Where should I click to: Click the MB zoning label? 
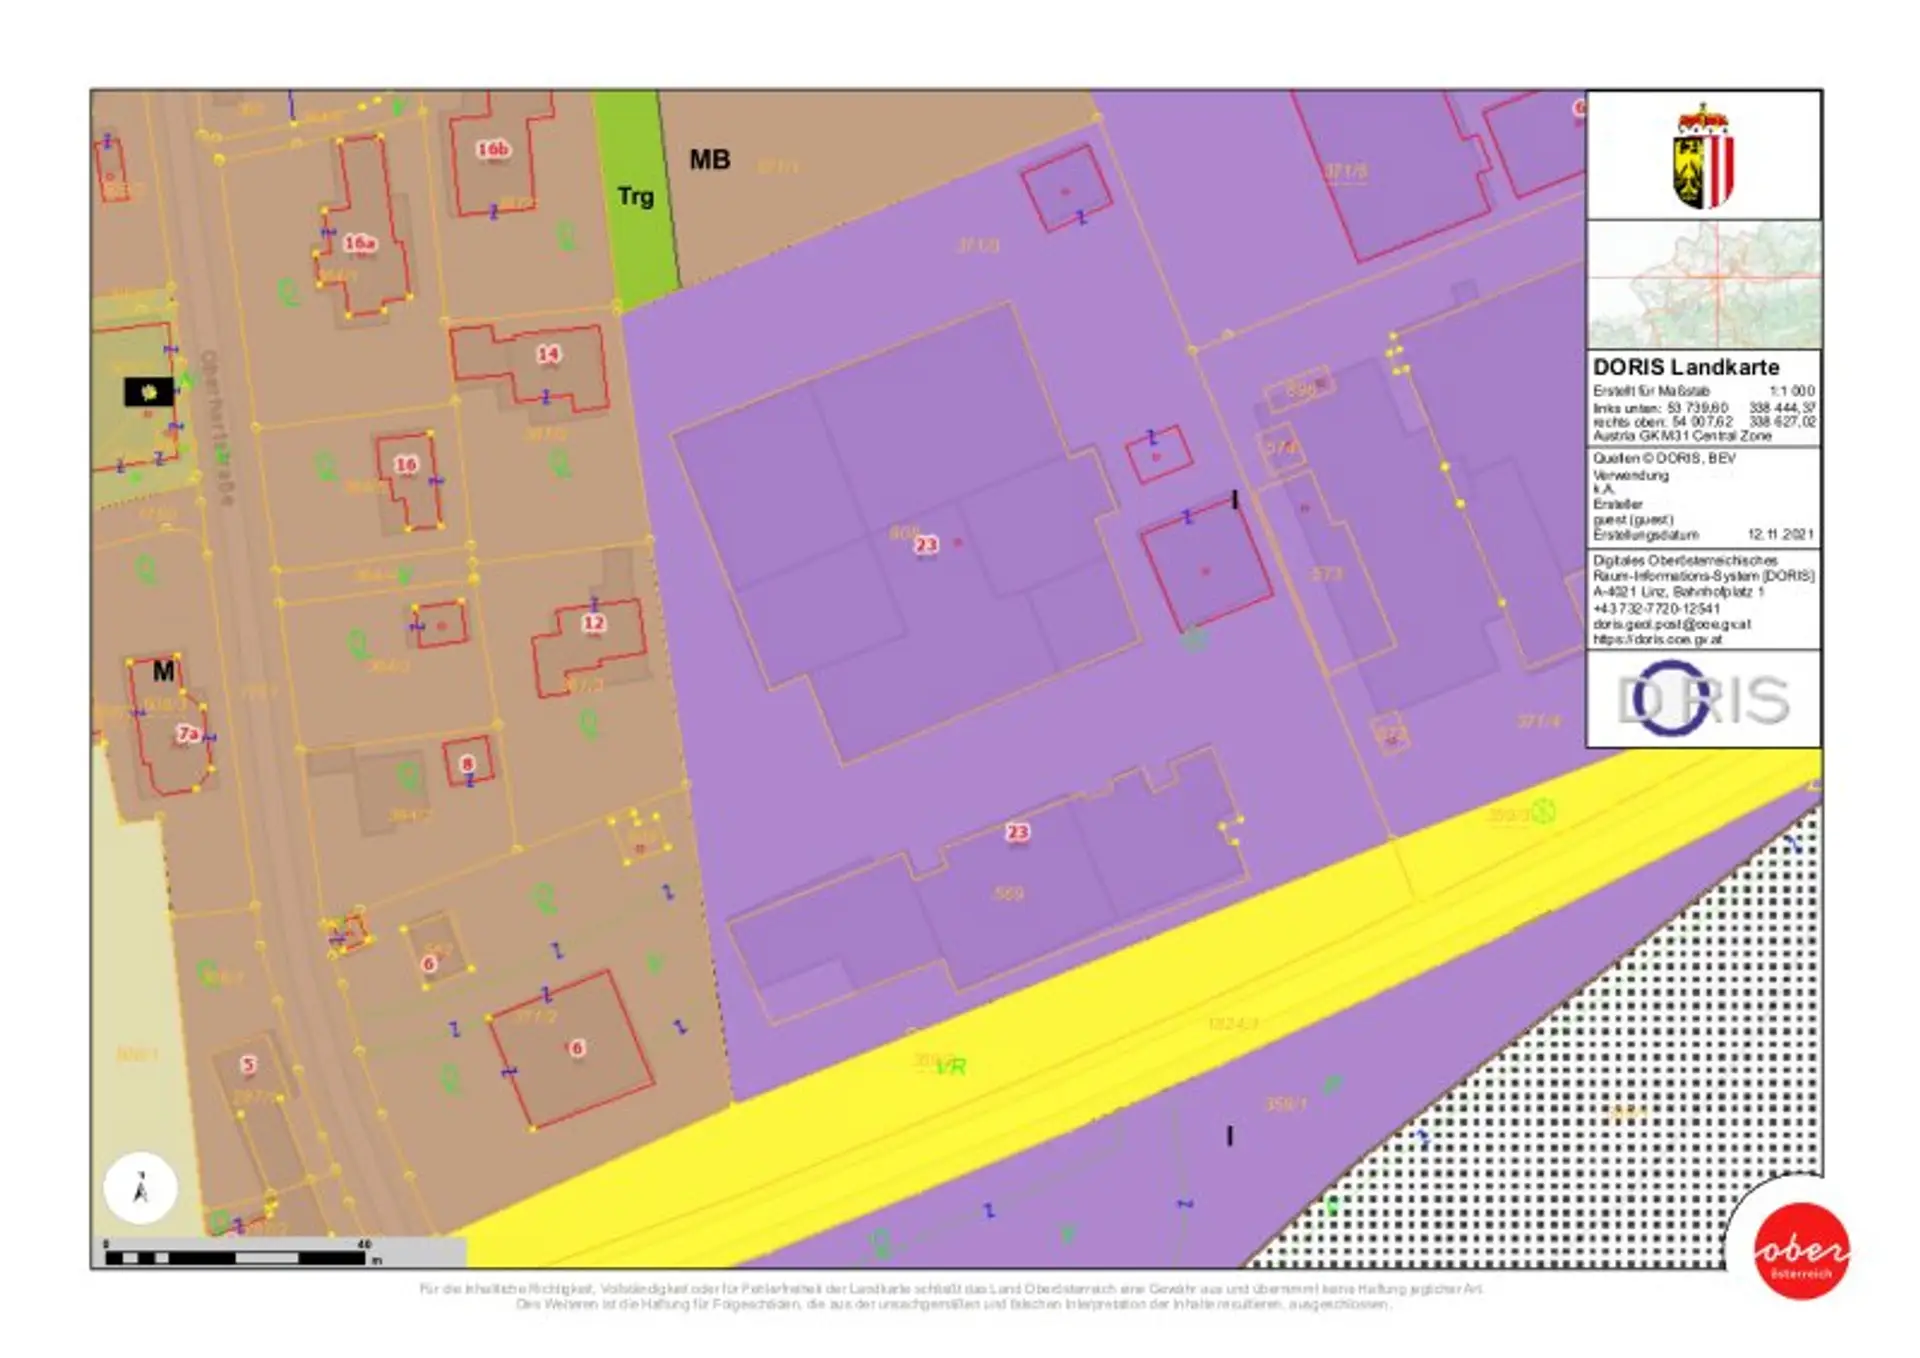click(x=710, y=160)
